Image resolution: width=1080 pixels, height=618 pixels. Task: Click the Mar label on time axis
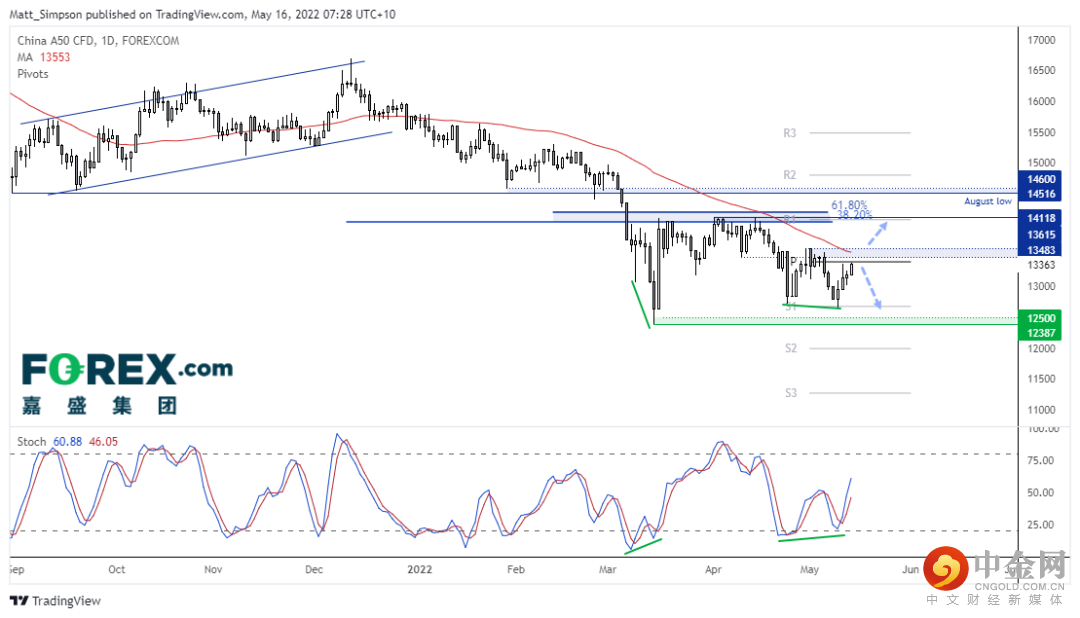click(x=608, y=570)
